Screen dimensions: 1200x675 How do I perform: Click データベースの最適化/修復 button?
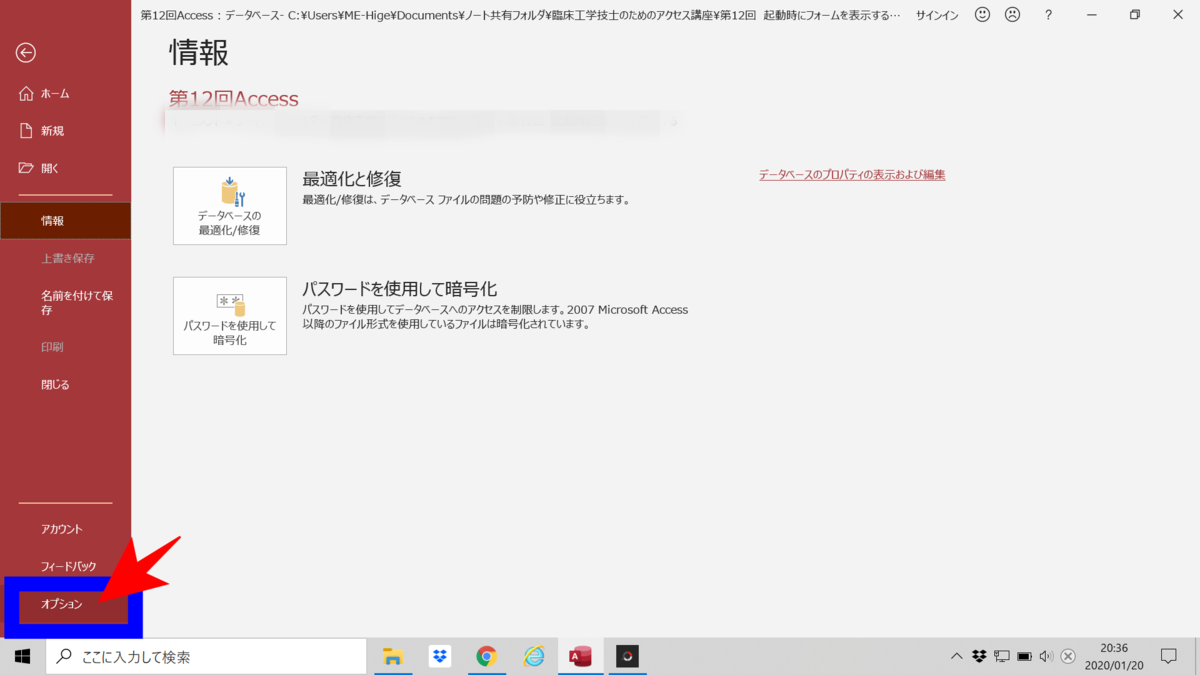230,206
